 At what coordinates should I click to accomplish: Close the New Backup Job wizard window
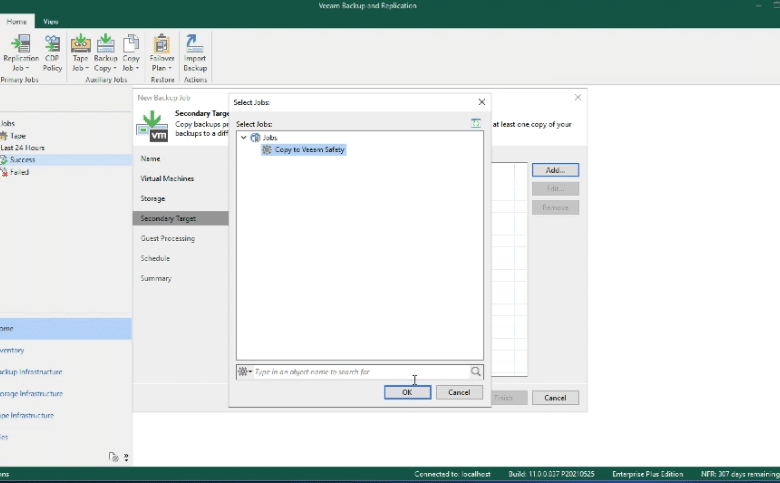coord(578,97)
